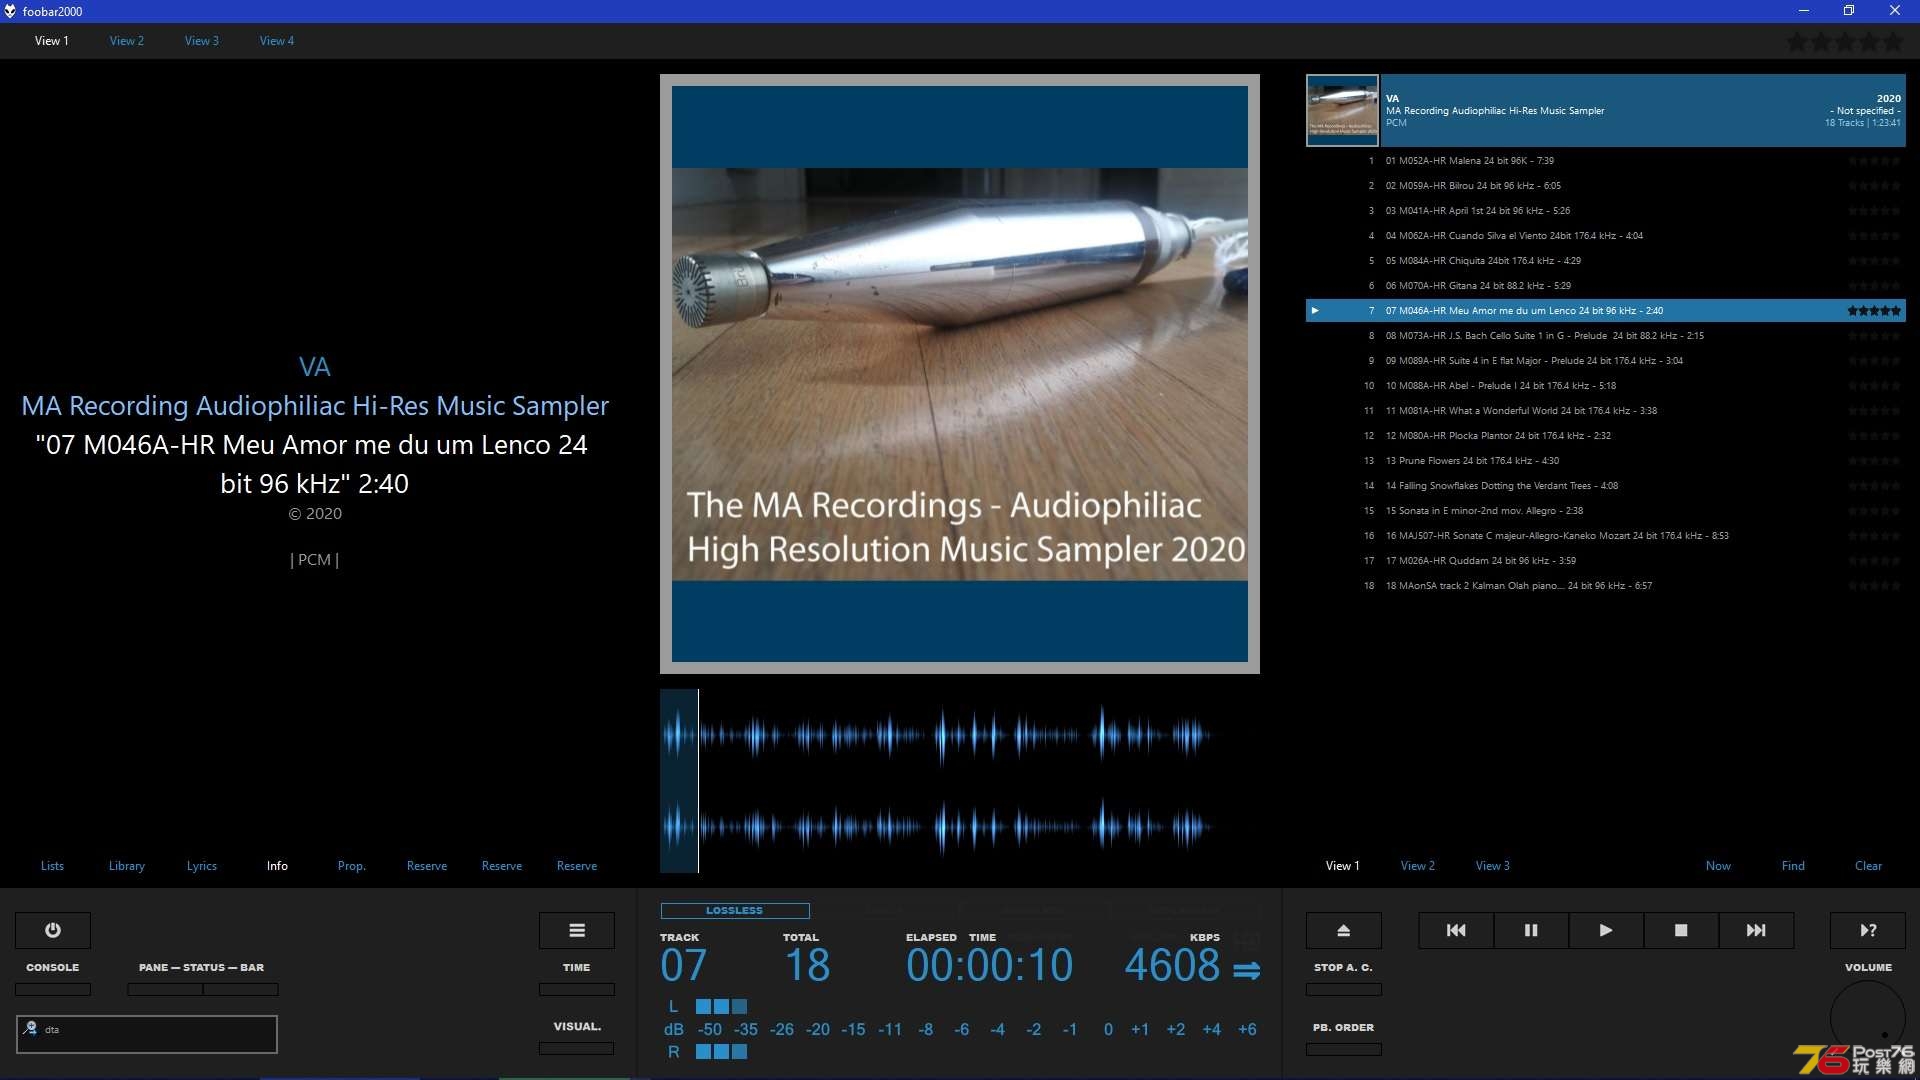This screenshot has height=1080, width=1920.
Task: Open the Lists tab
Action: coord(52,866)
